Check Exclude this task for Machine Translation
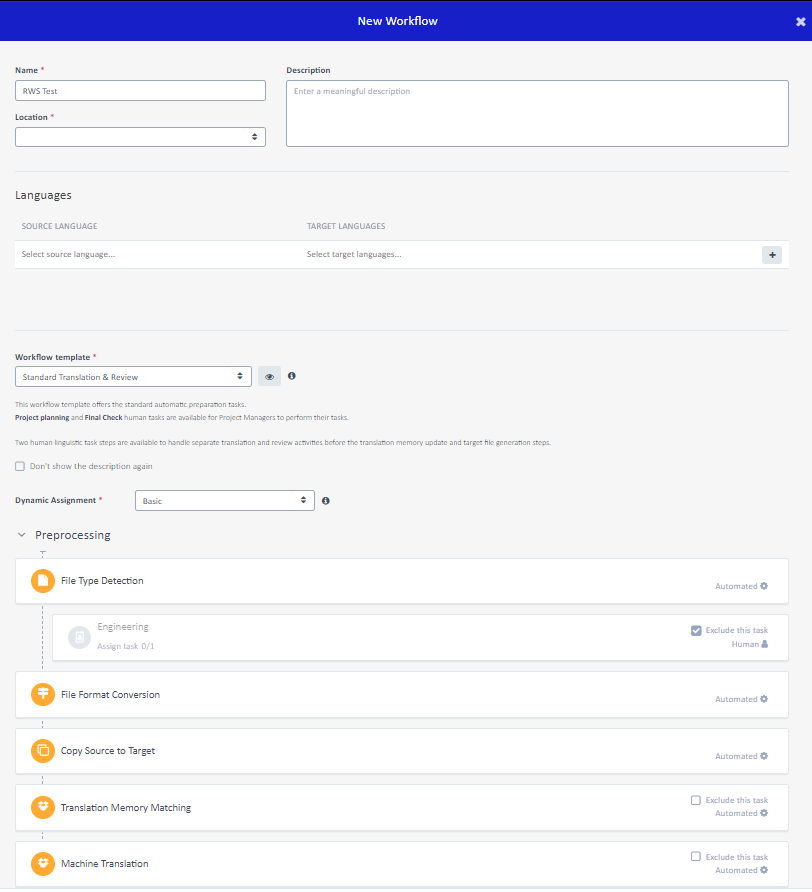Image resolution: width=812 pixels, height=892 pixels. tap(696, 857)
